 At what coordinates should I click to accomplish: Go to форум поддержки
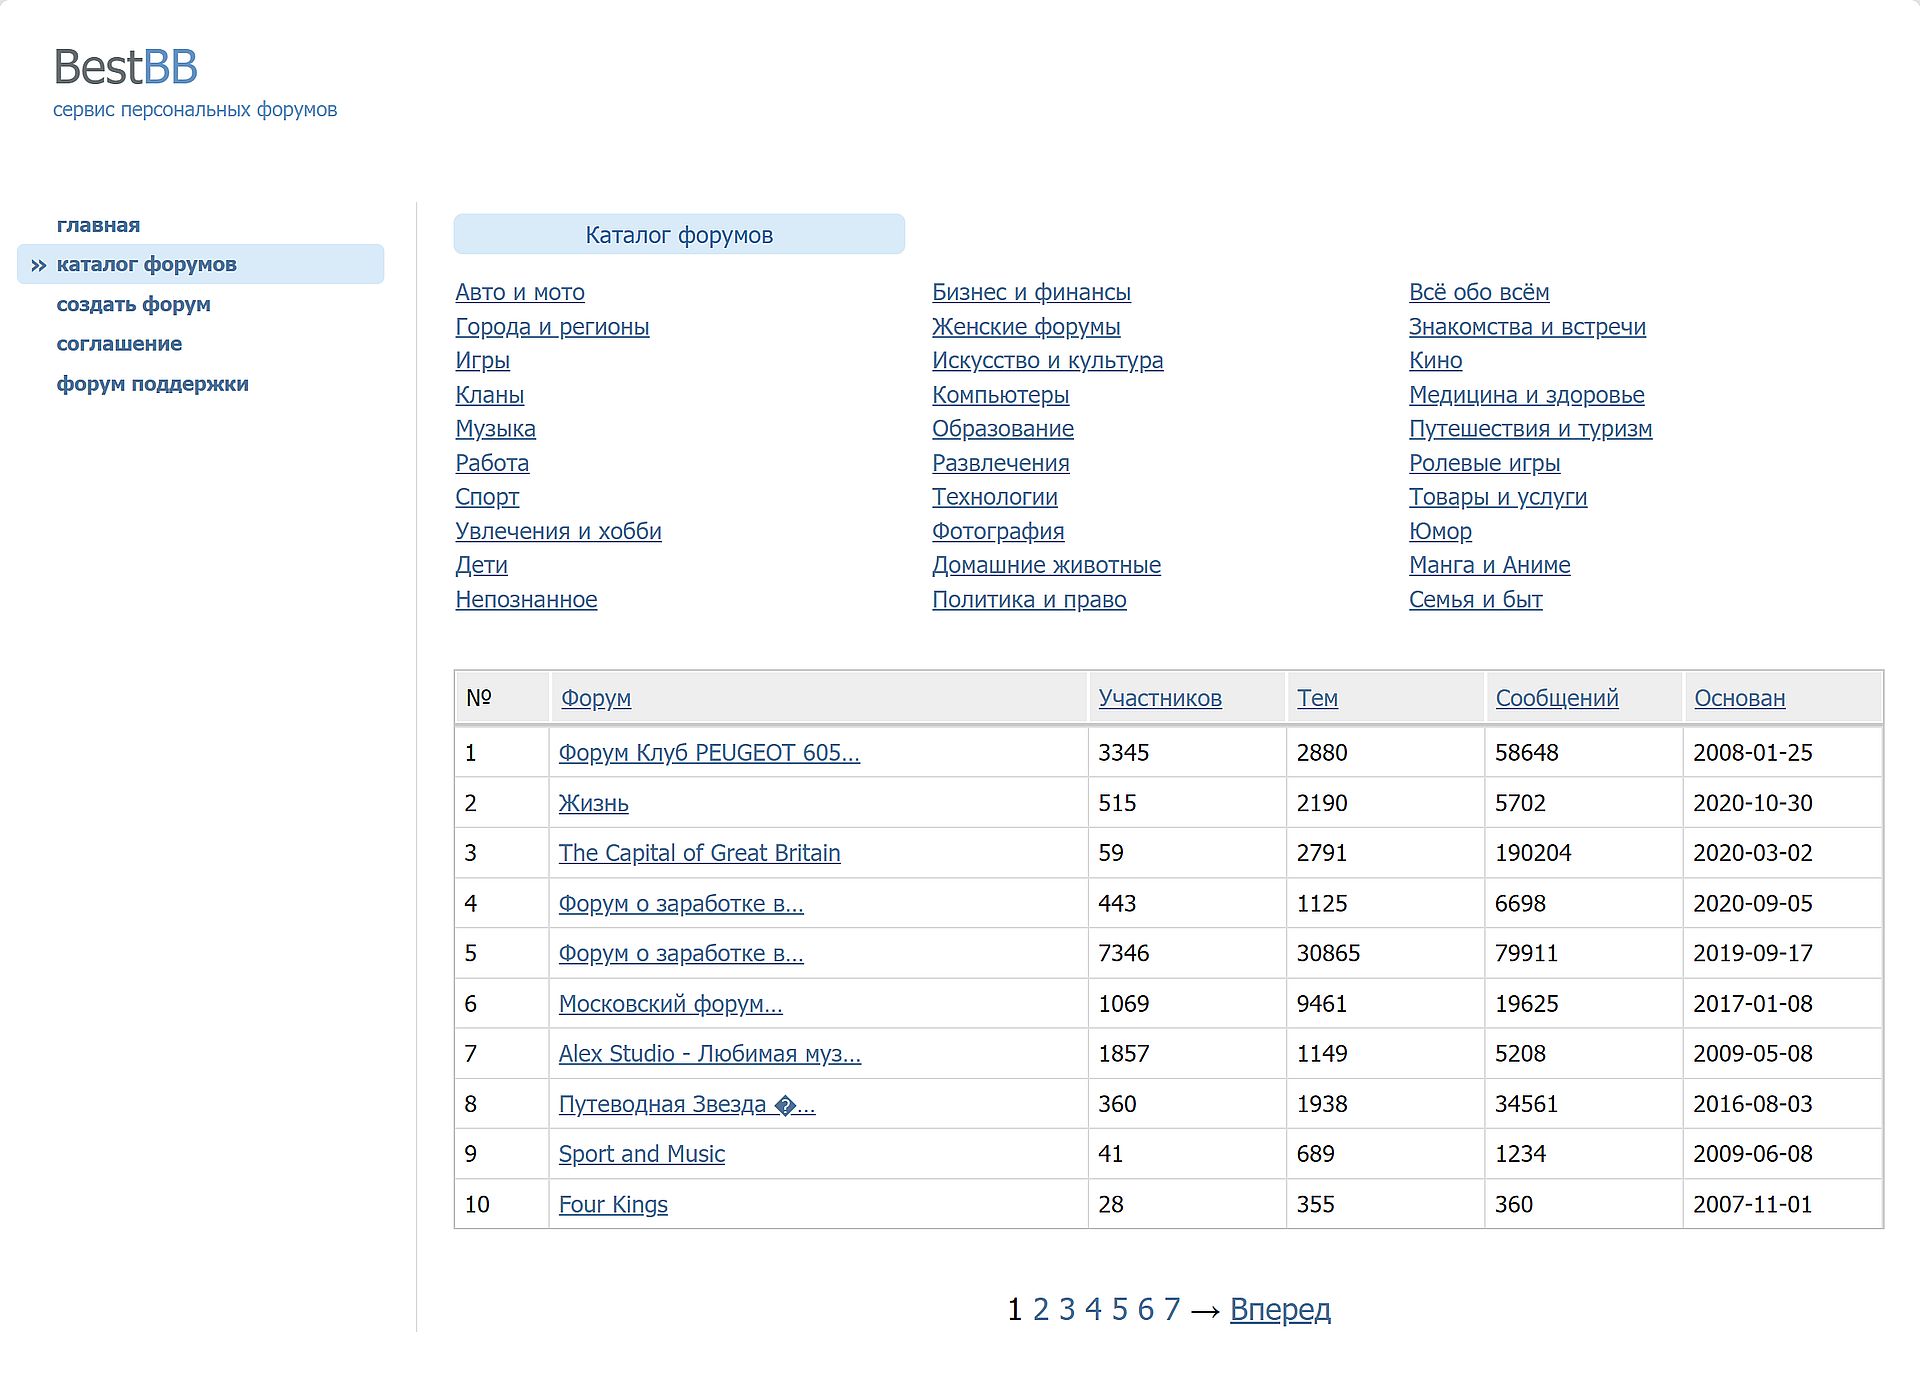pos(152,384)
